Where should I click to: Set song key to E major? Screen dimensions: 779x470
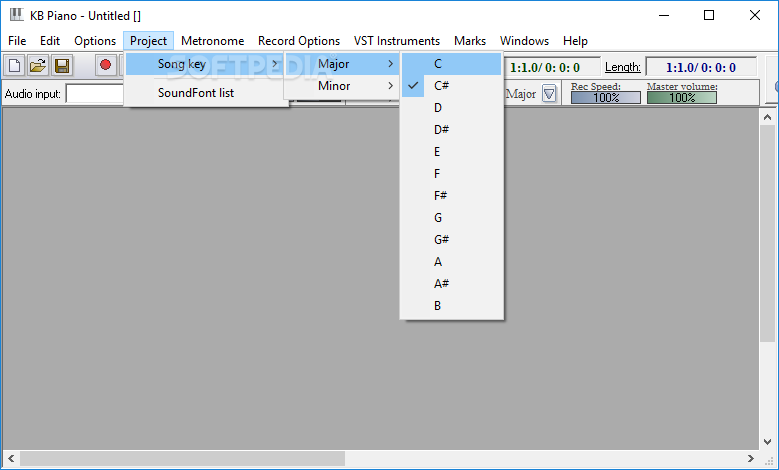pos(452,152)
